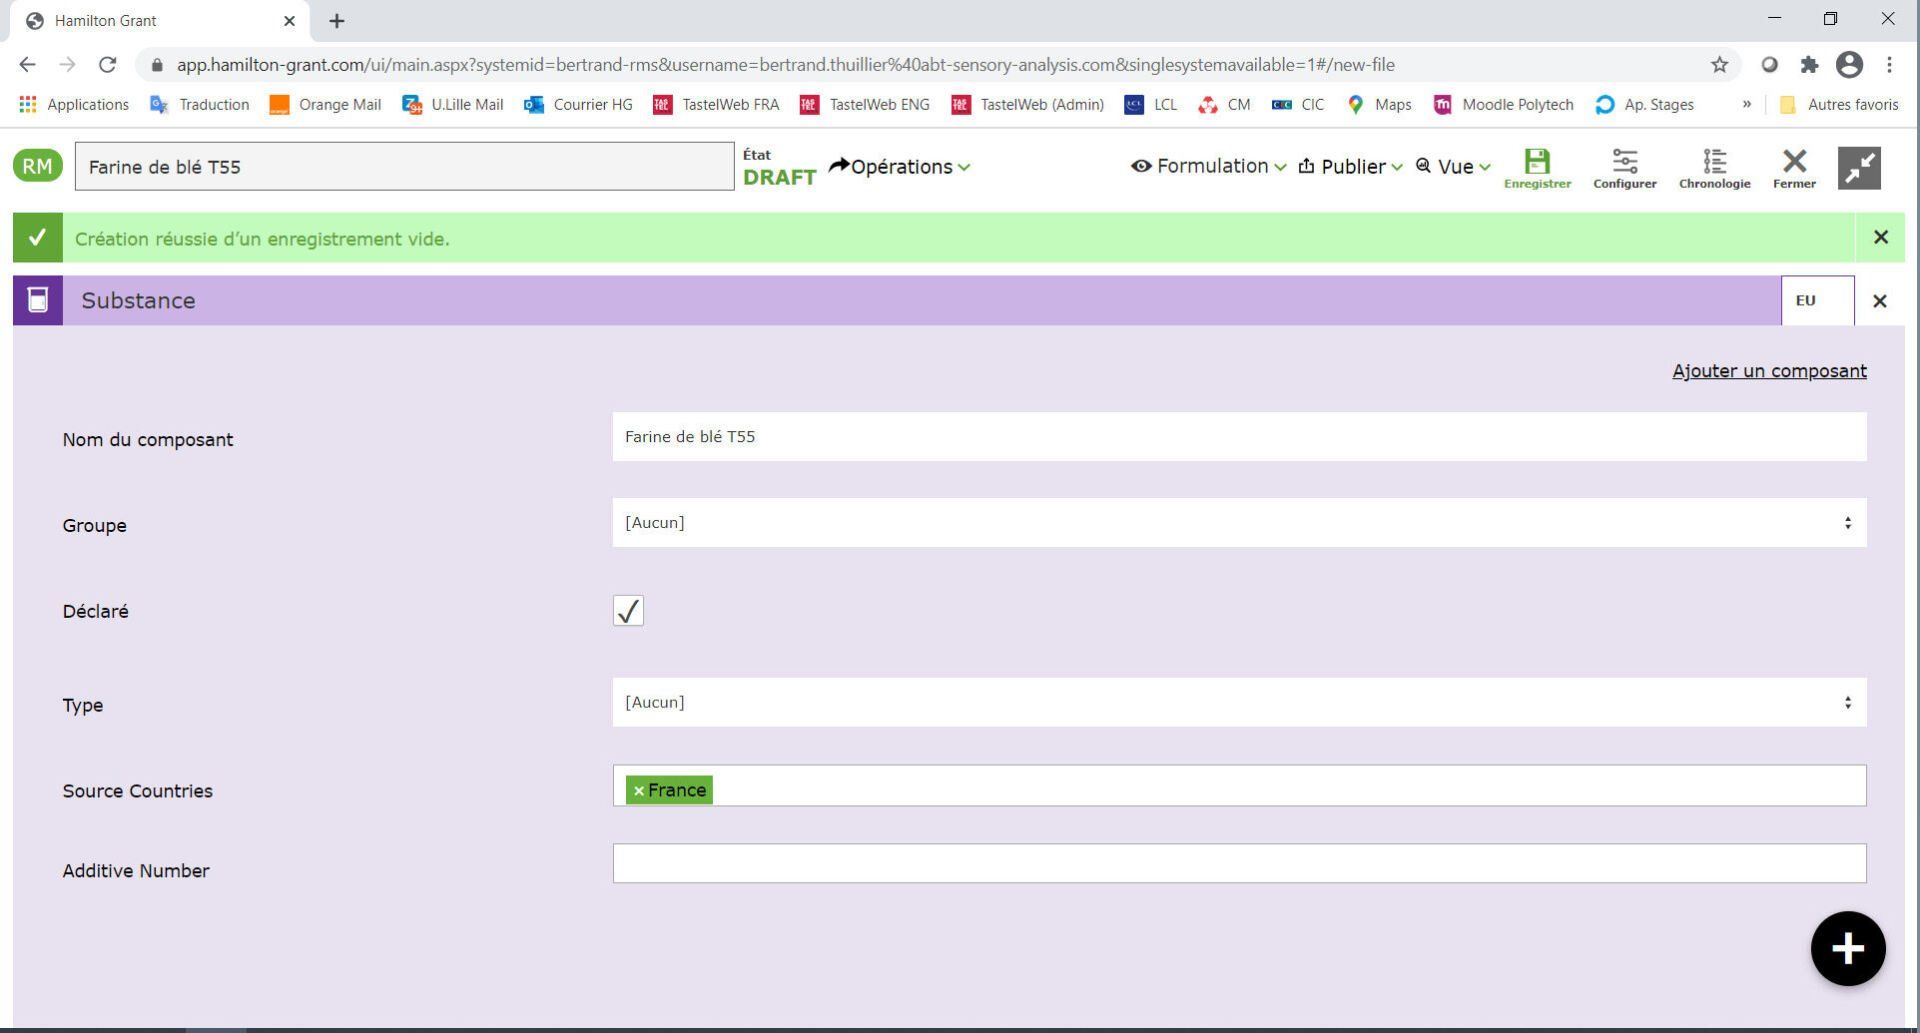This screenshot has width=1920, height=1033.
Task: Click the Substance panel flask icon
Action: click(38, 300)
